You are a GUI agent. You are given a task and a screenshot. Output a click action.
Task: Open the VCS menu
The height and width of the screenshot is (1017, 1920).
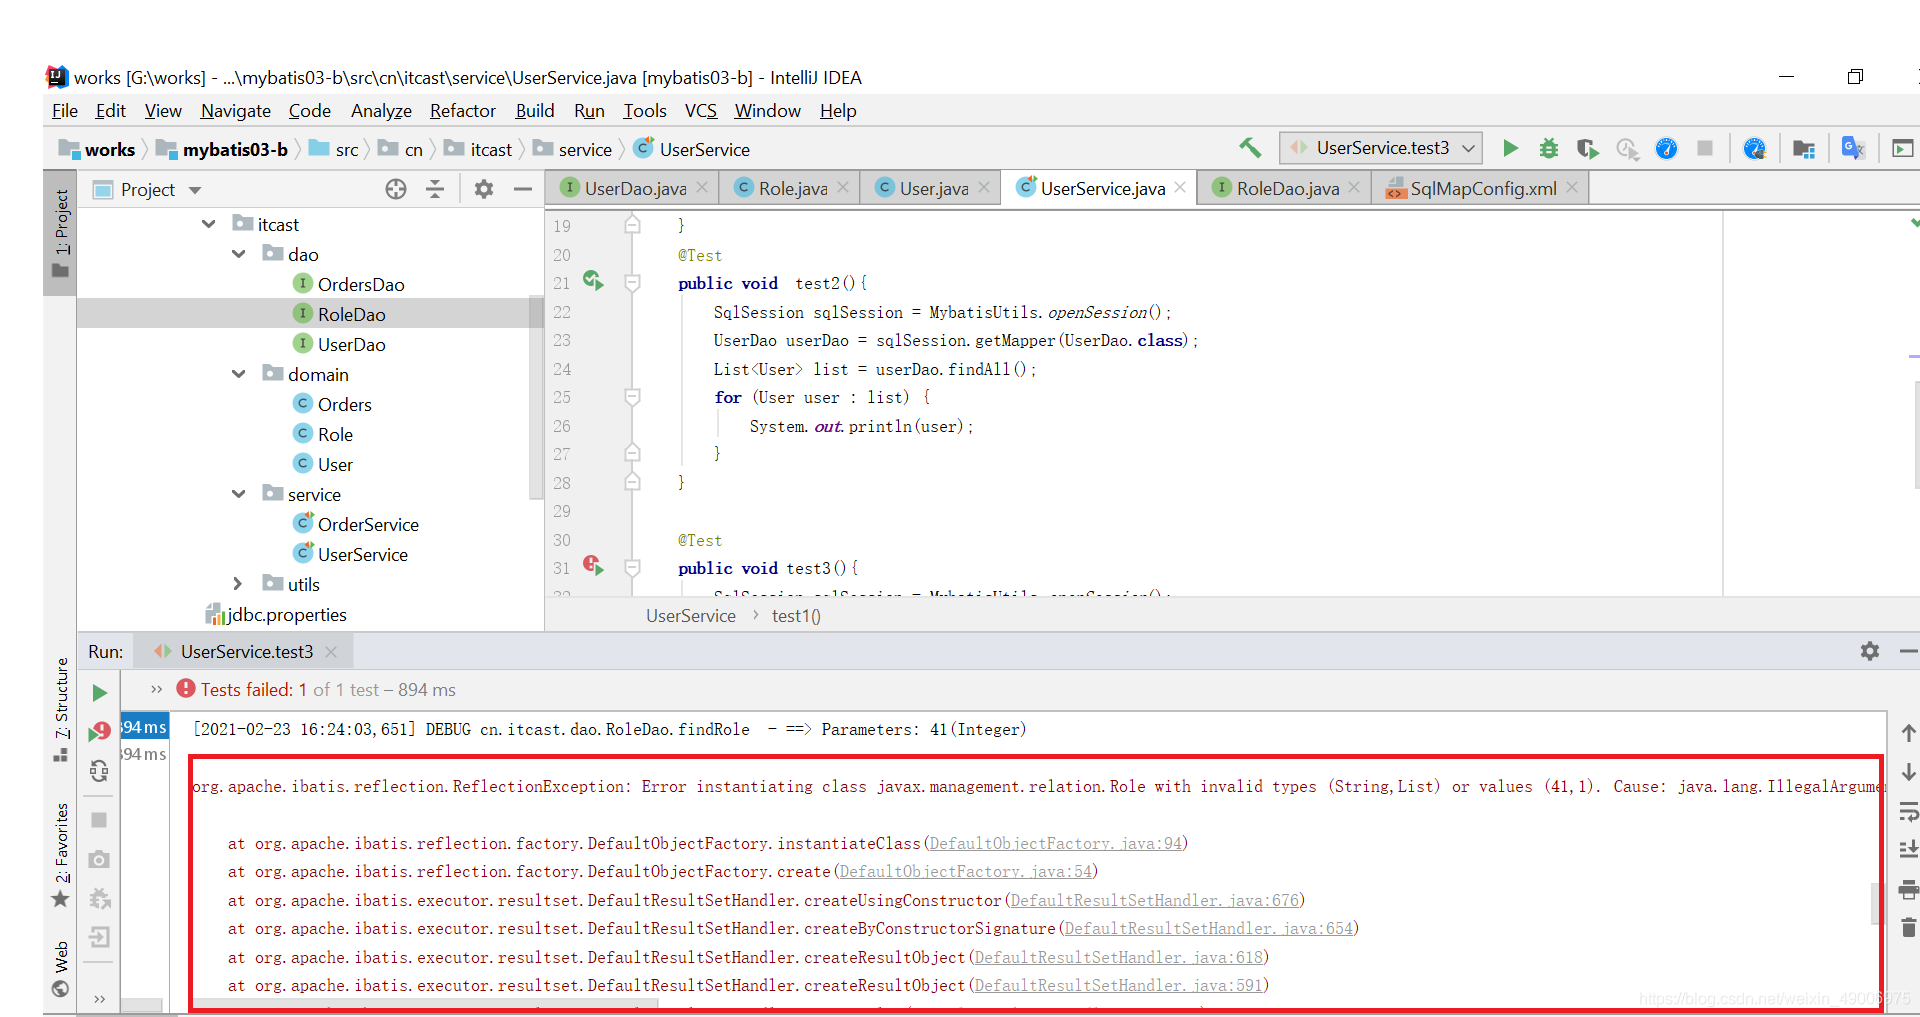[x=700, y=111]
